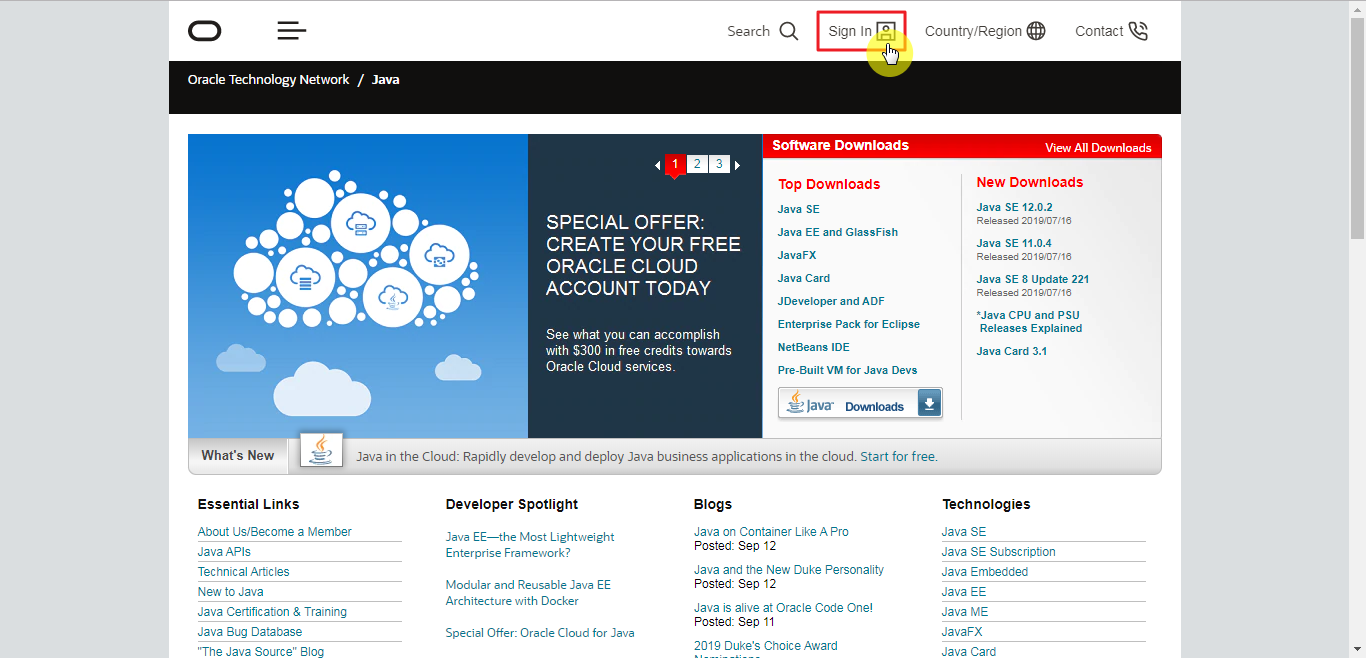The image size is (1366, 658).
Task: Open Java is alive at Oracle Code One blog
Action: (783, 608)
